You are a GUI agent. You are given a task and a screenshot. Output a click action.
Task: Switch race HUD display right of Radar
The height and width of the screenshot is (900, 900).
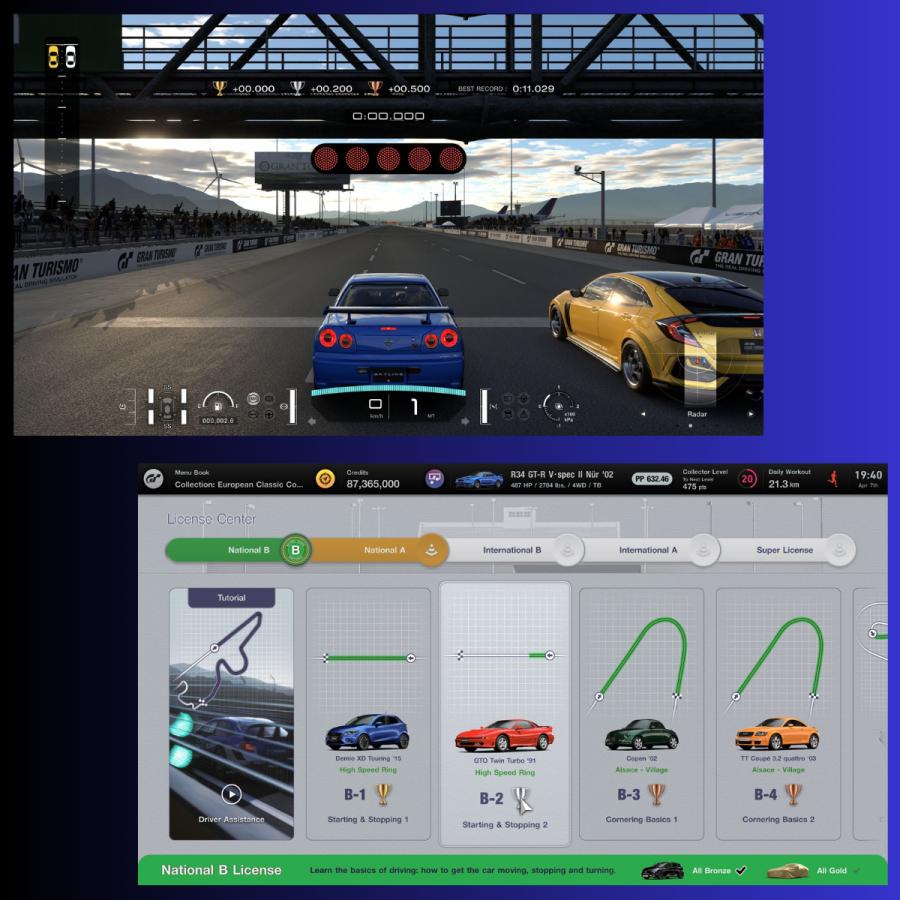tap(750, 413)
